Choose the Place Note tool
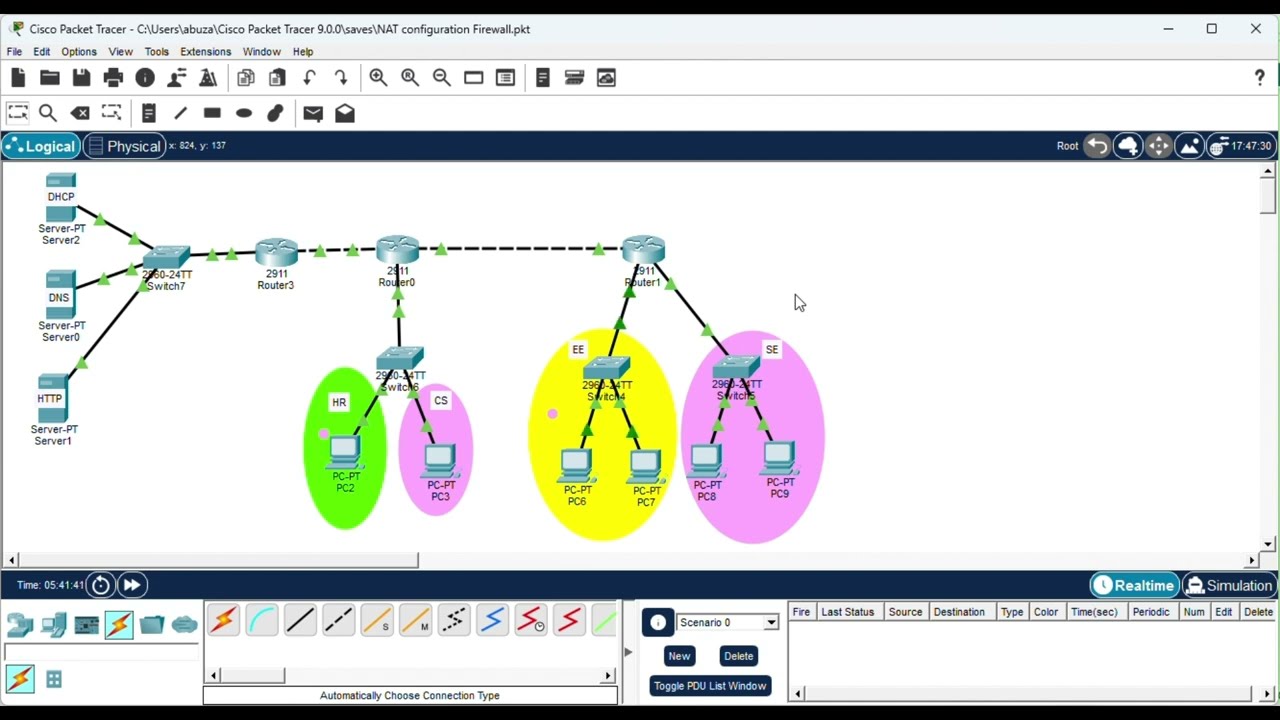 [149, 113]
